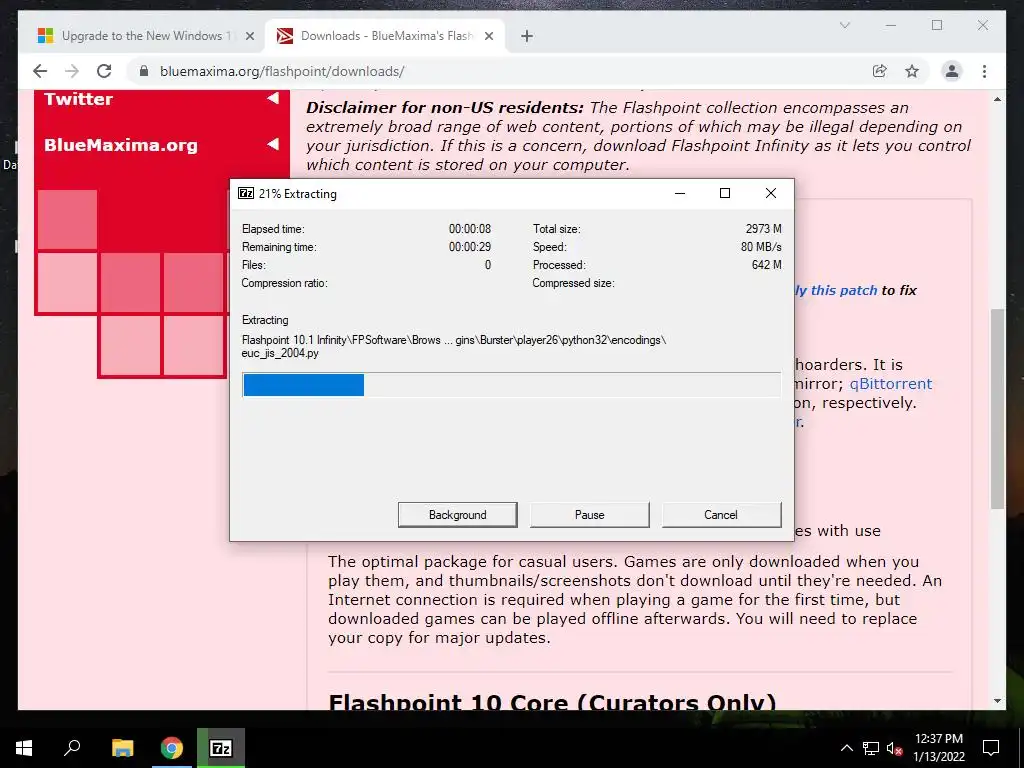Viewport: 1024px width, 768px height.
Task: Bookmark this page with star icon
Action: click(912, 71)
